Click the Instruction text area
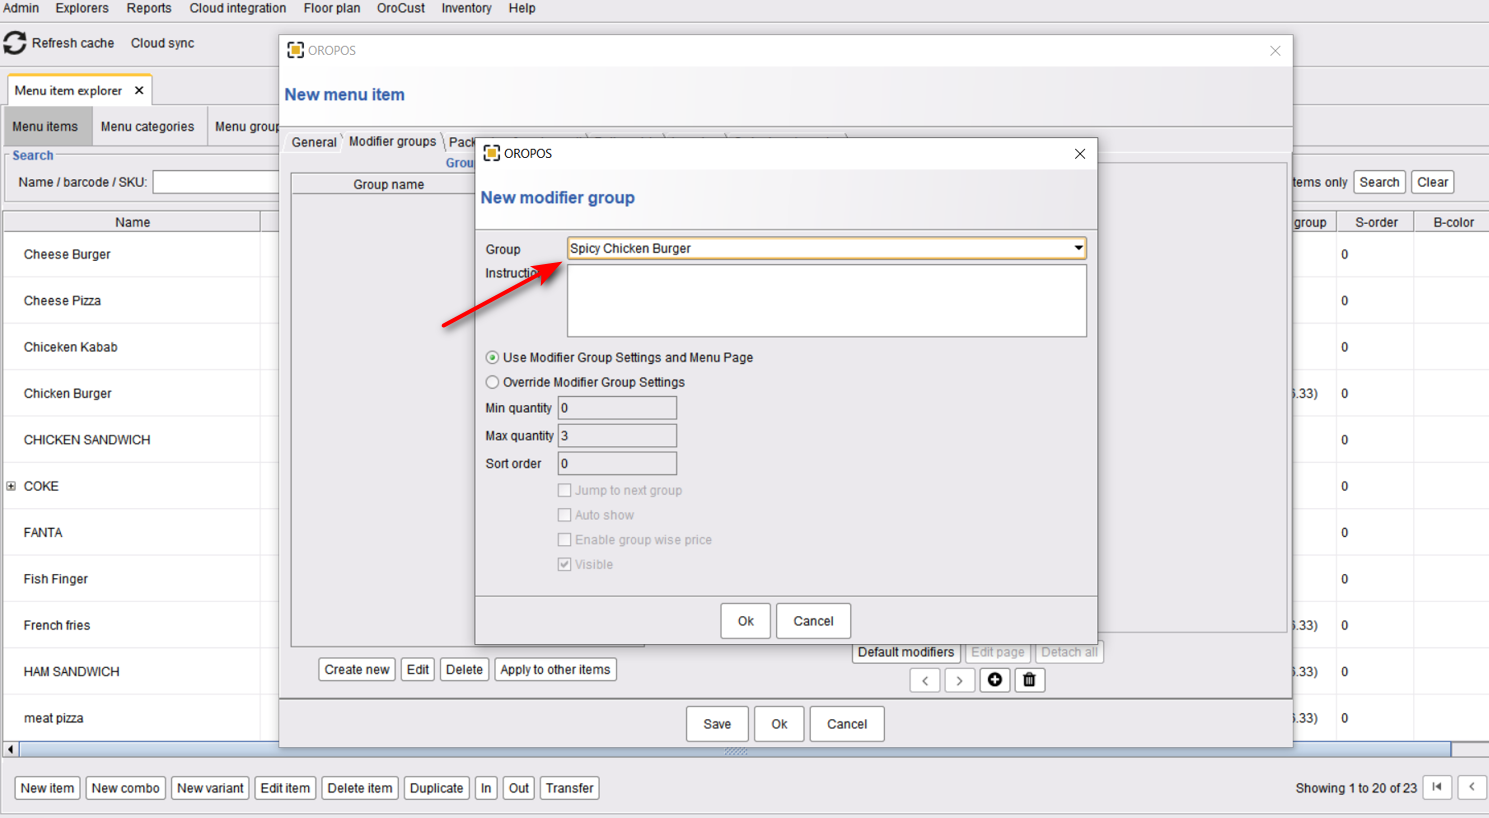 point(826,300)
